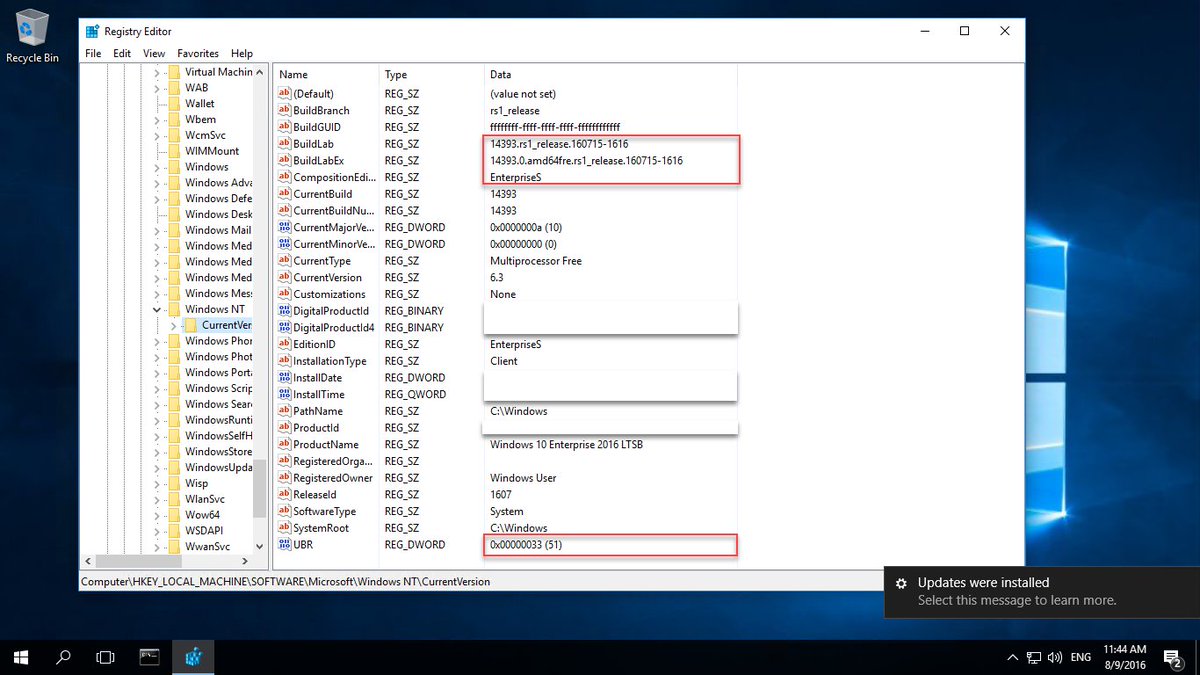Click the tree pane horizontal scroll-right arrow
This screenshot has height=675, width=1200.
(247, 561)
